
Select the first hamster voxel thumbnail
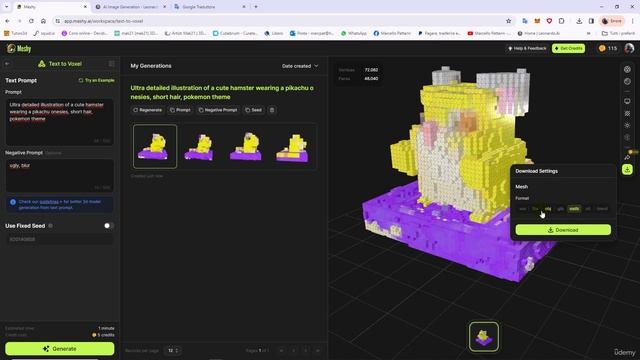[155, 147]
